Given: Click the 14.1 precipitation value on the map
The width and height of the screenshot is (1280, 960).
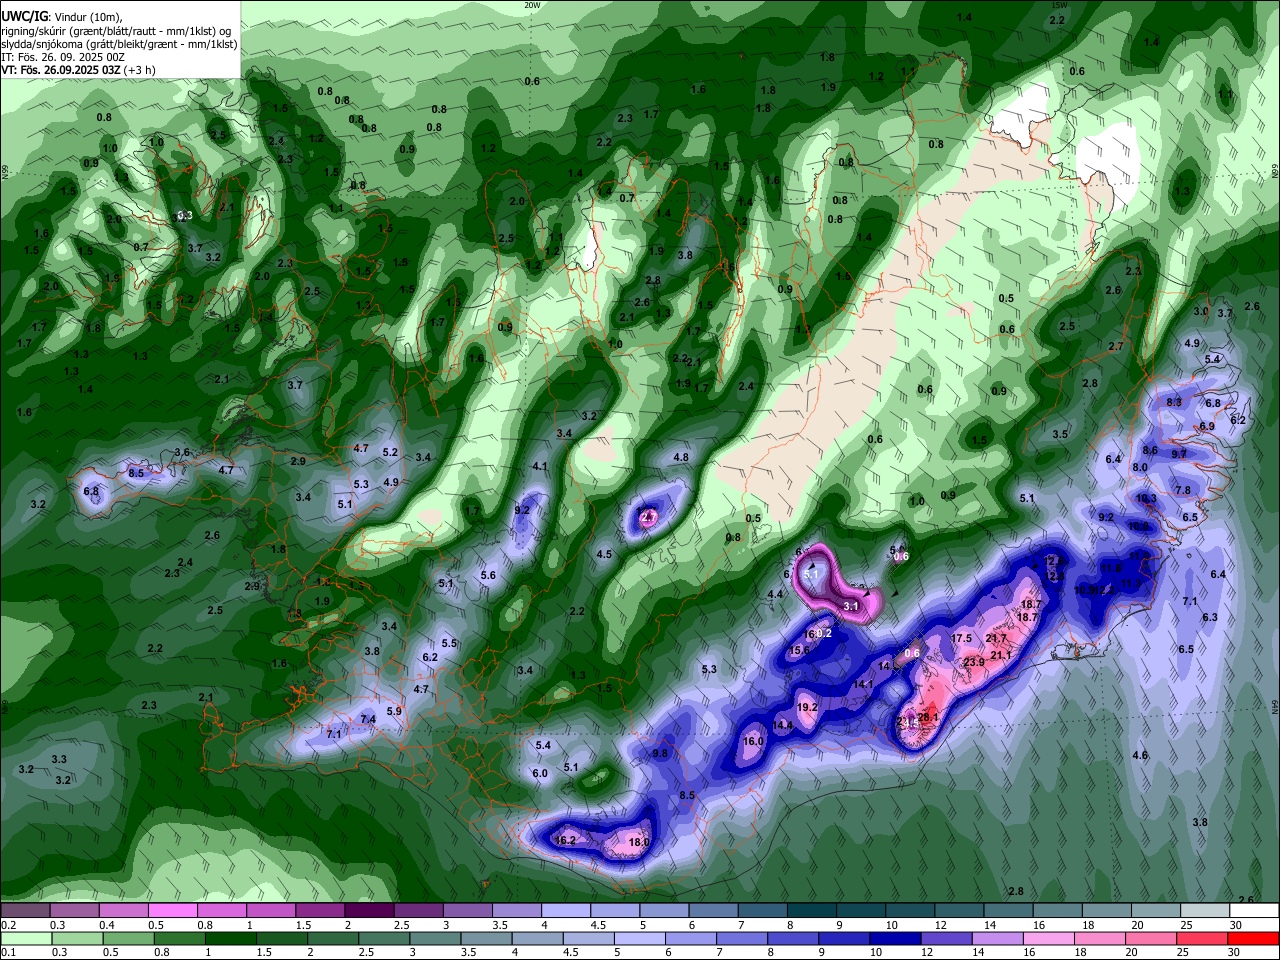Looking at the screenshot, I should (x=864, y=684).
